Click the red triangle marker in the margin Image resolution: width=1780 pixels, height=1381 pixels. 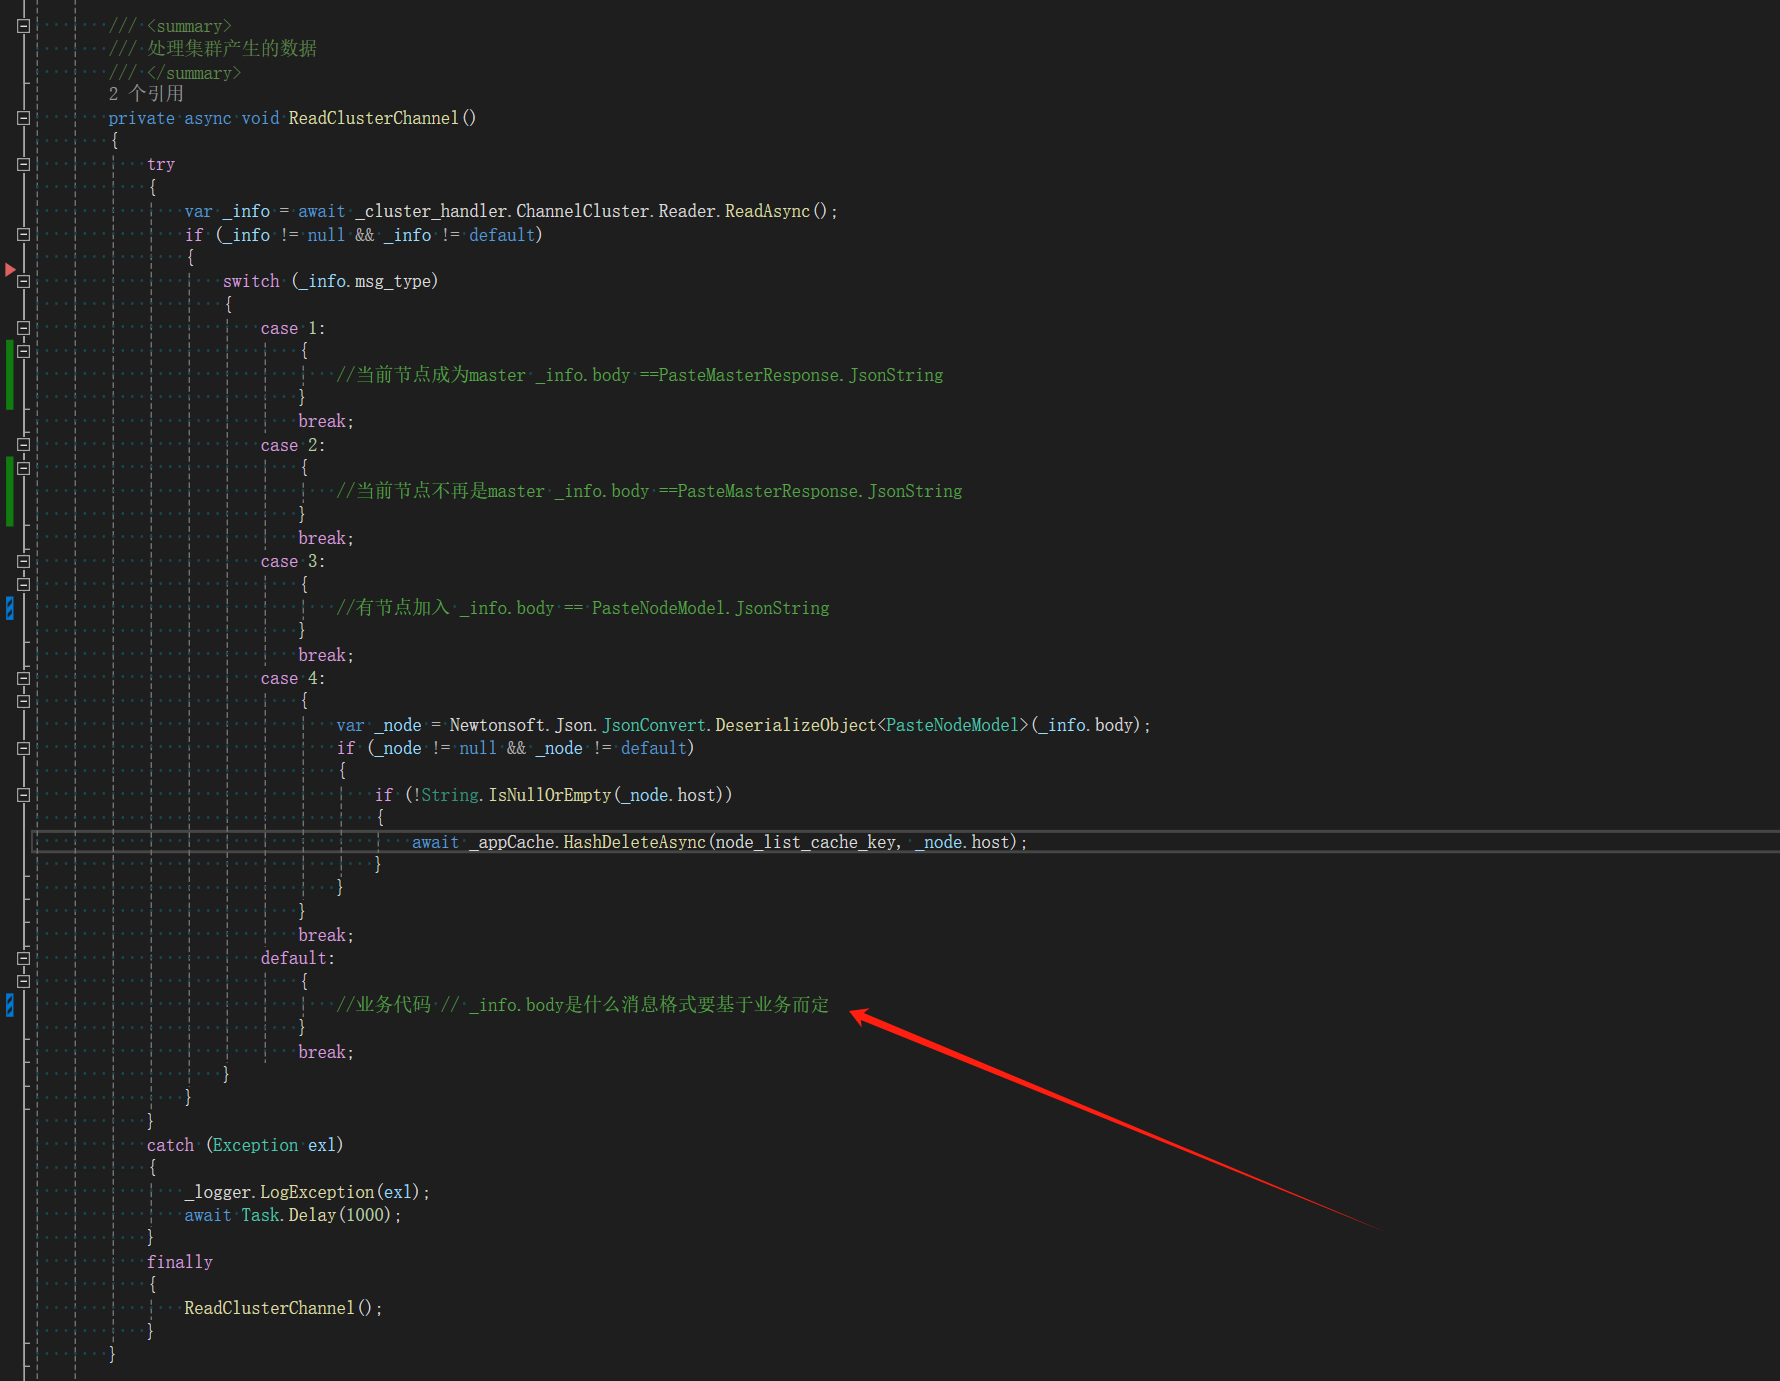[x=10, y=270]
